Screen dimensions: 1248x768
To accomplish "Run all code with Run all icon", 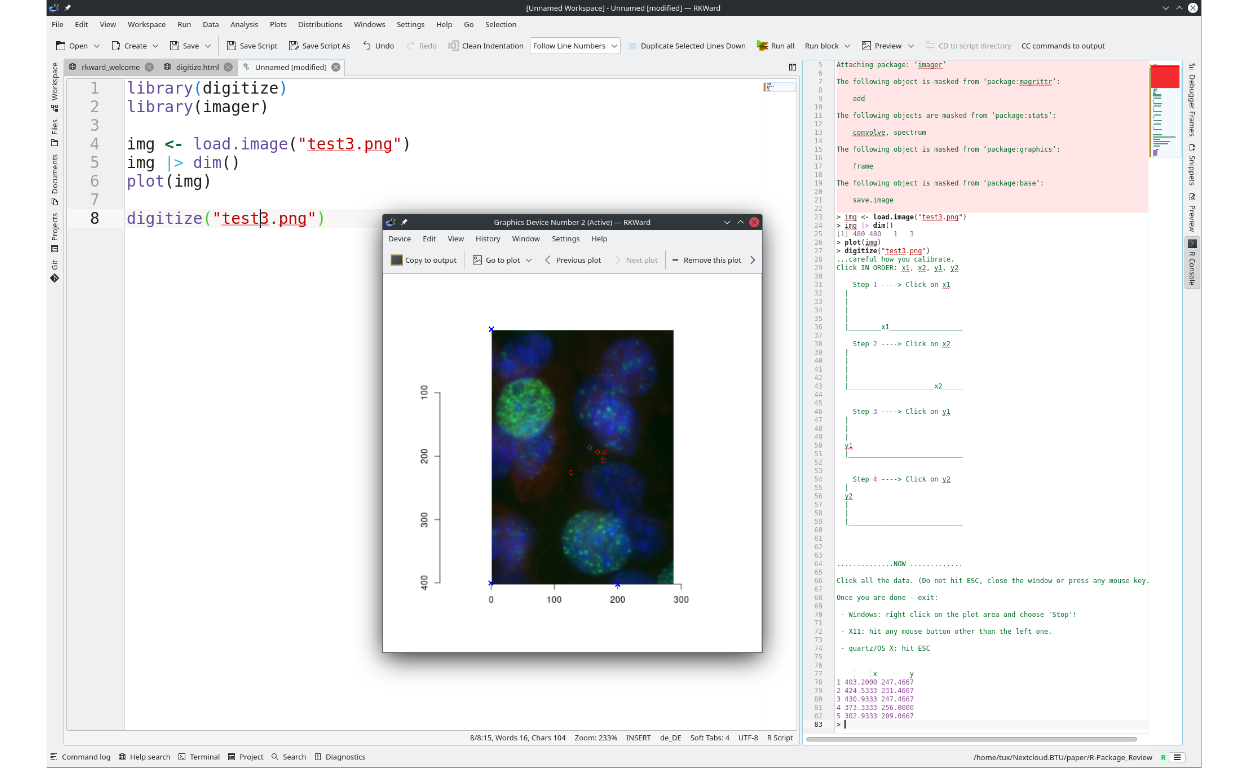I will pos(762,46).
